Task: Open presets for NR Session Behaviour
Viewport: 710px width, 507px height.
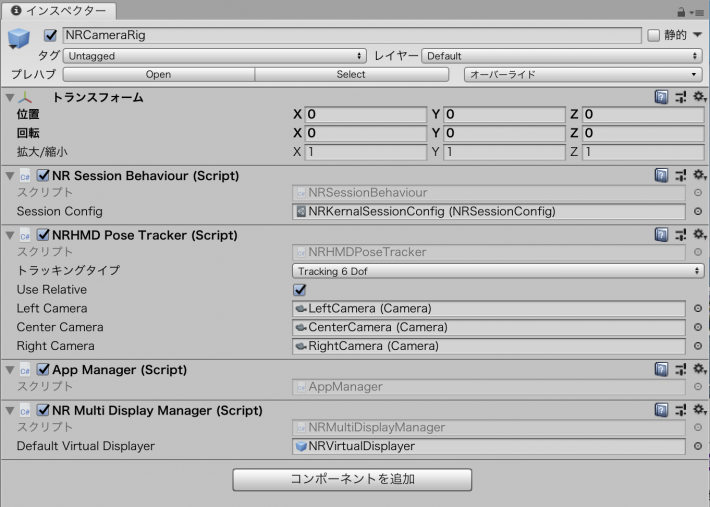Action: coord(679,176)
